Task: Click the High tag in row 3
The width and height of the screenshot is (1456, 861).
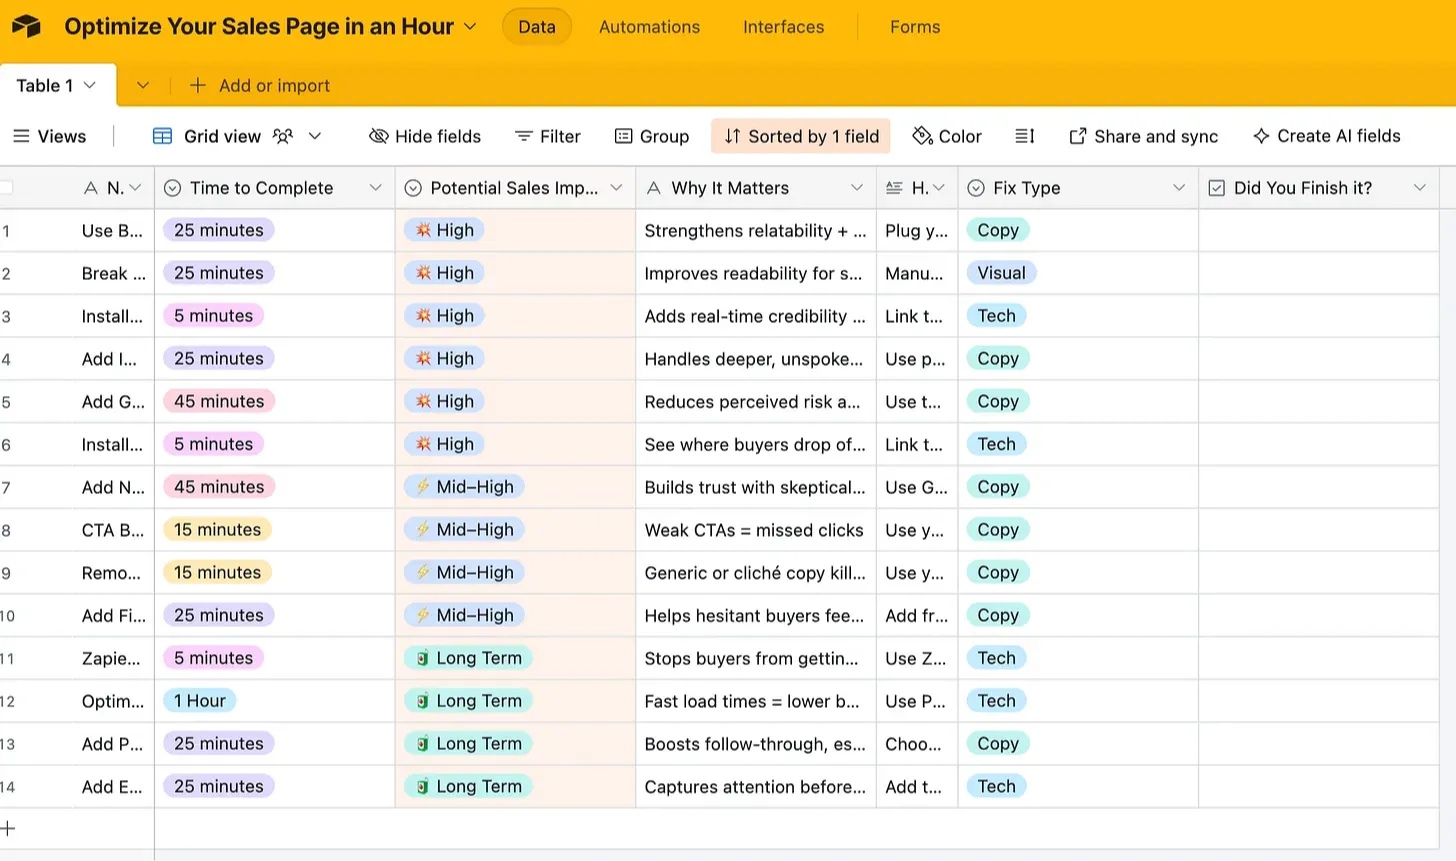Action: point(444,316)
